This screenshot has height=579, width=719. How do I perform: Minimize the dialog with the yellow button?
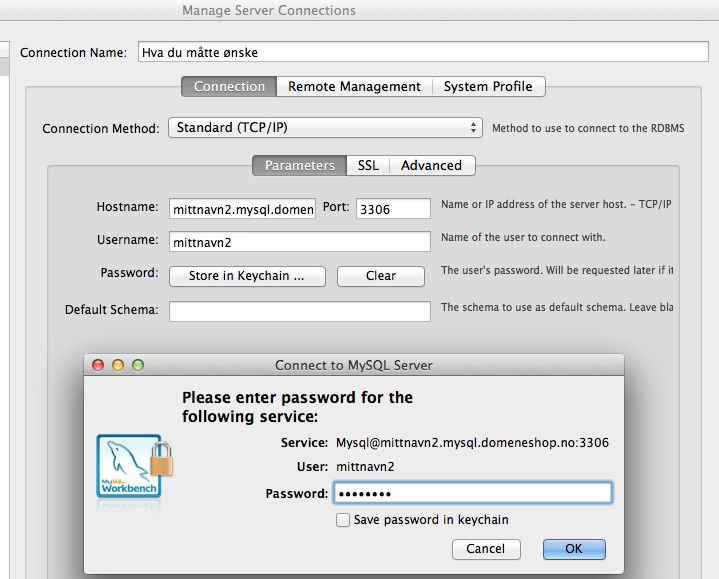click(118, 365)
